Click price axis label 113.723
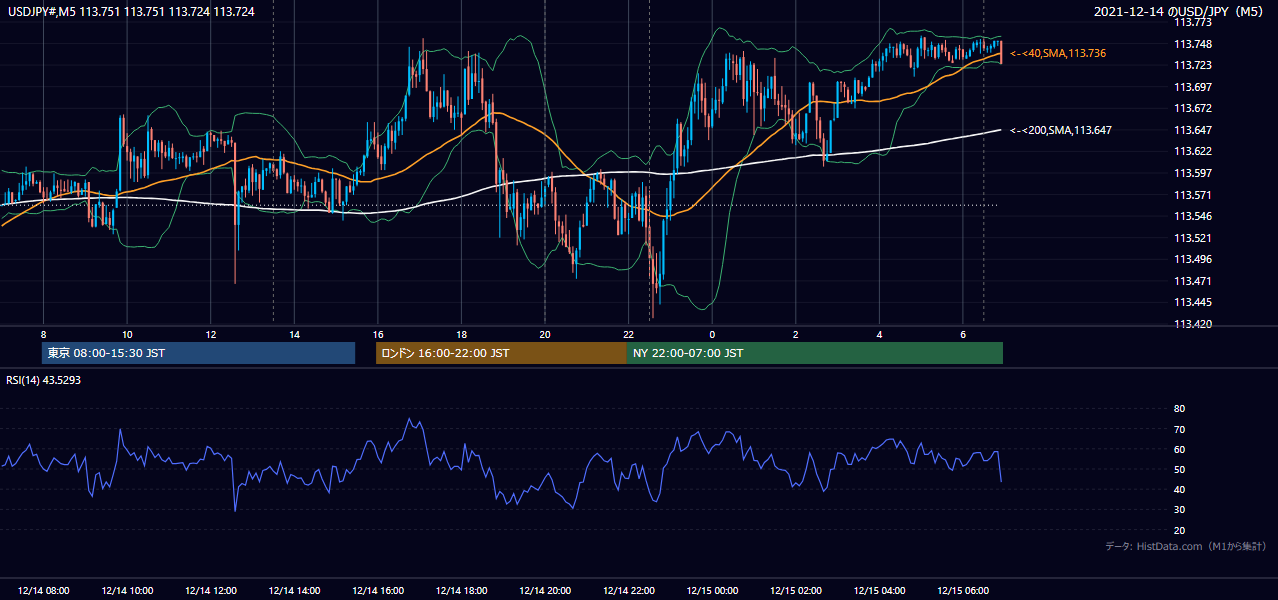 point(1192,65)
